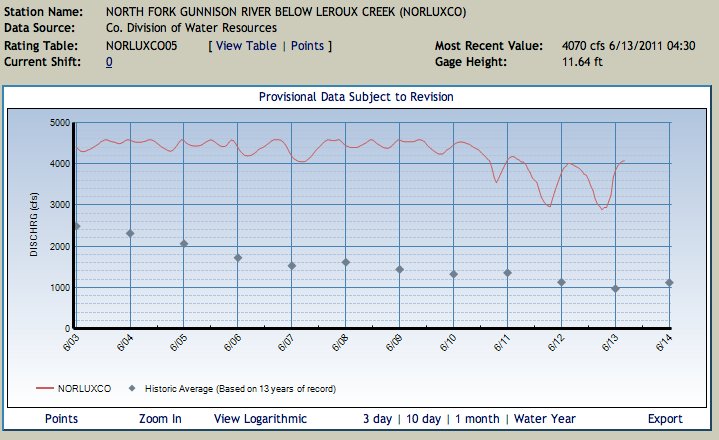Select historic average diamond marker at 6/03
Image resolution: width=719 pixels, height=440 pixels.
76,226
